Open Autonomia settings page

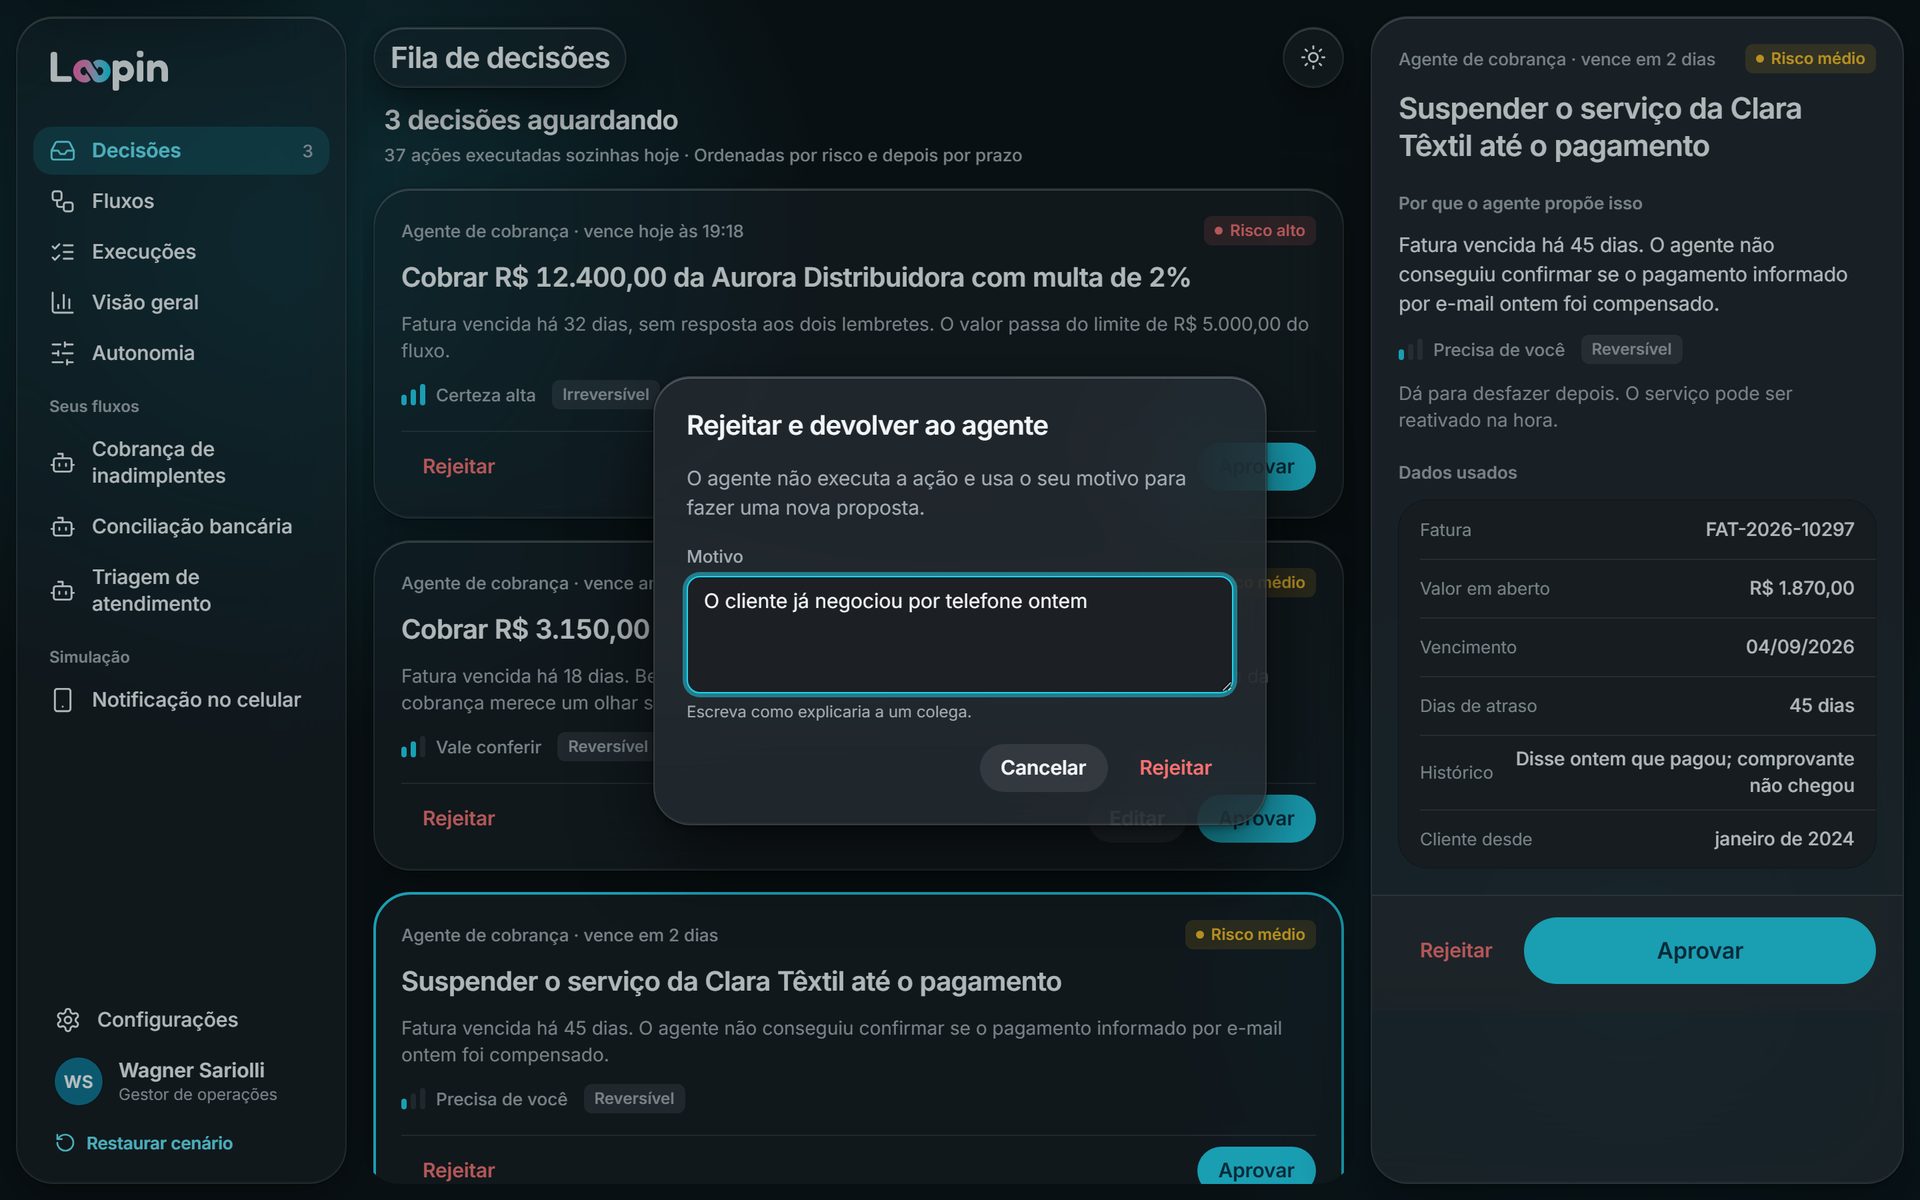(x=181, y=353)
